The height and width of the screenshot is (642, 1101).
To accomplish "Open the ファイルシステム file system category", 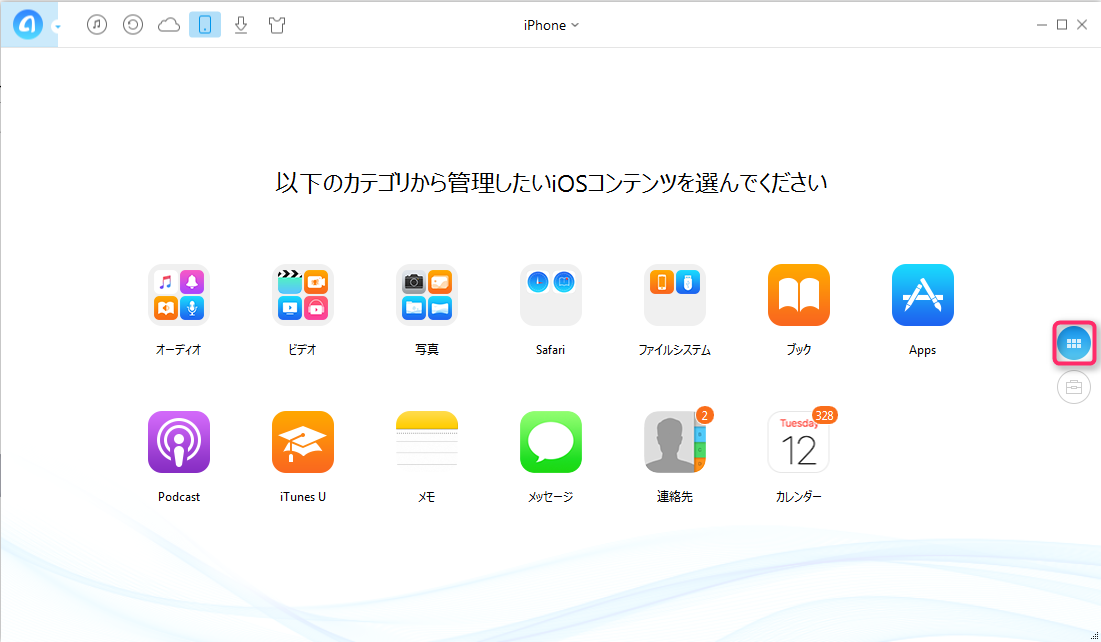I will 675,295.
